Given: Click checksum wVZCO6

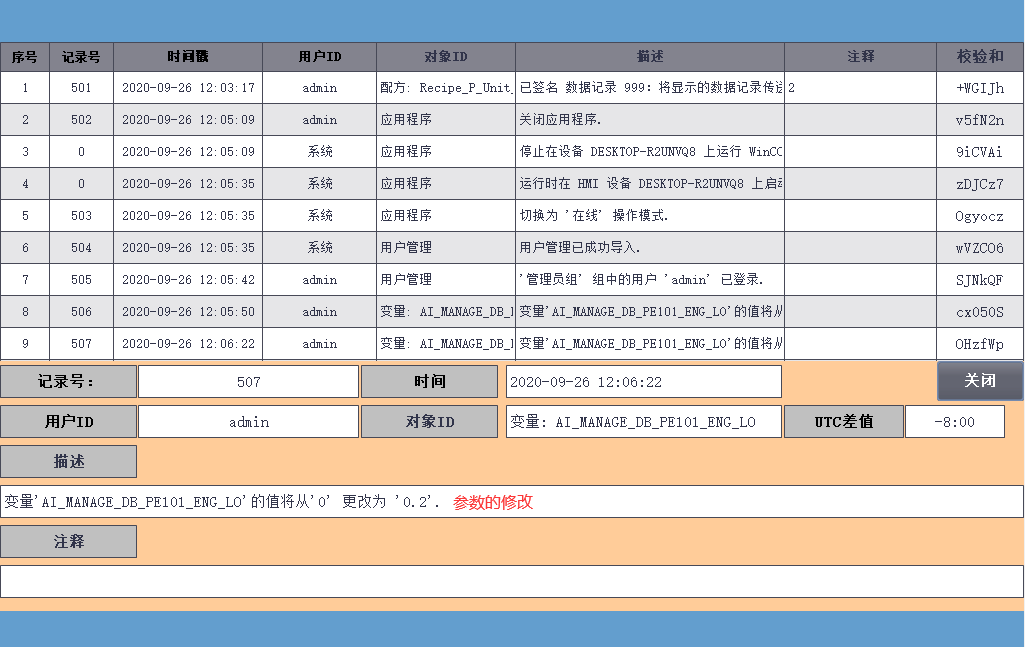Looking at the screenshot, I should 980,248.
